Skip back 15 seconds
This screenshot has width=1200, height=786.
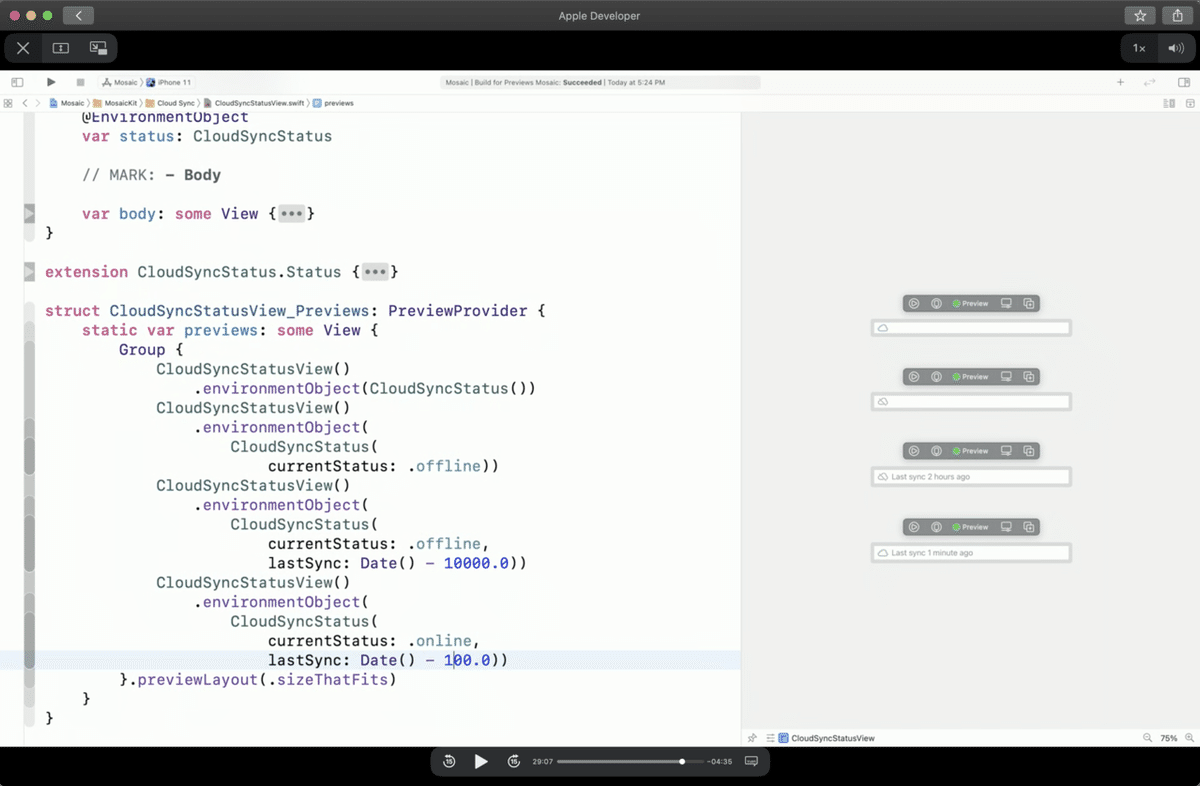point(449,762)
